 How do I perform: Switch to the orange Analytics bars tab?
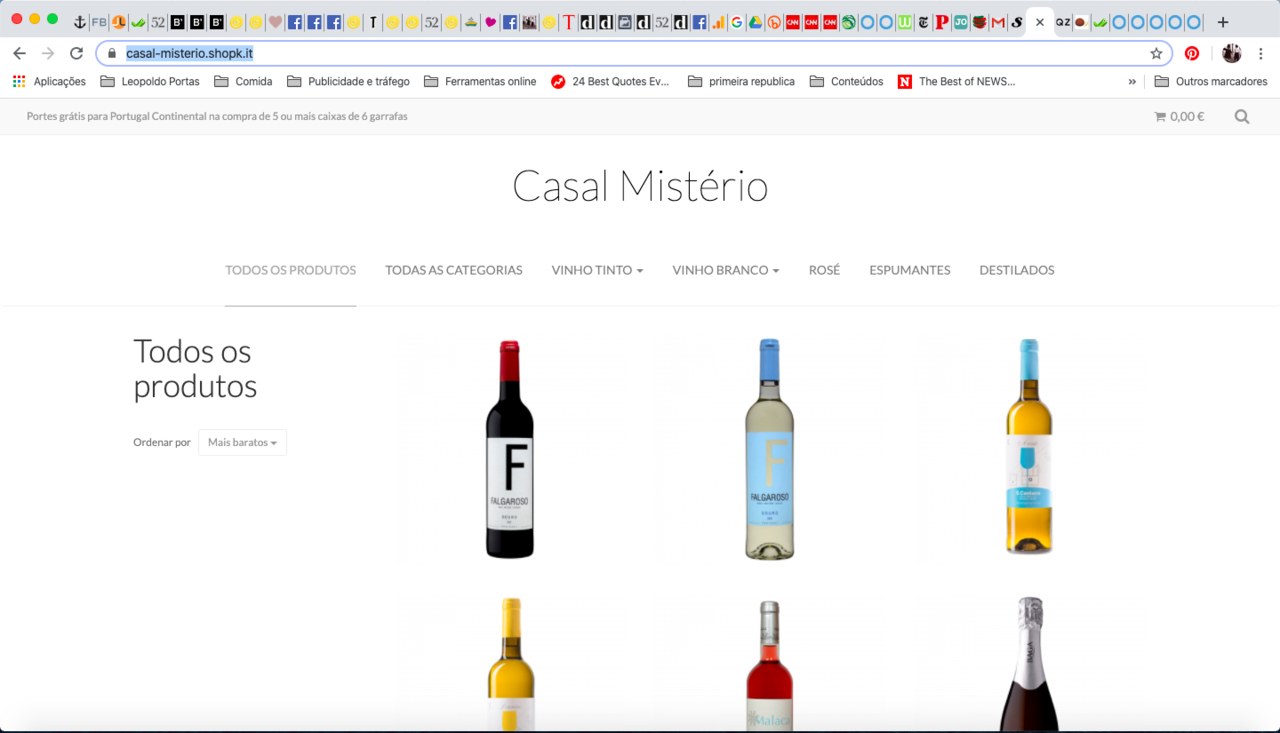coord(718,22)
